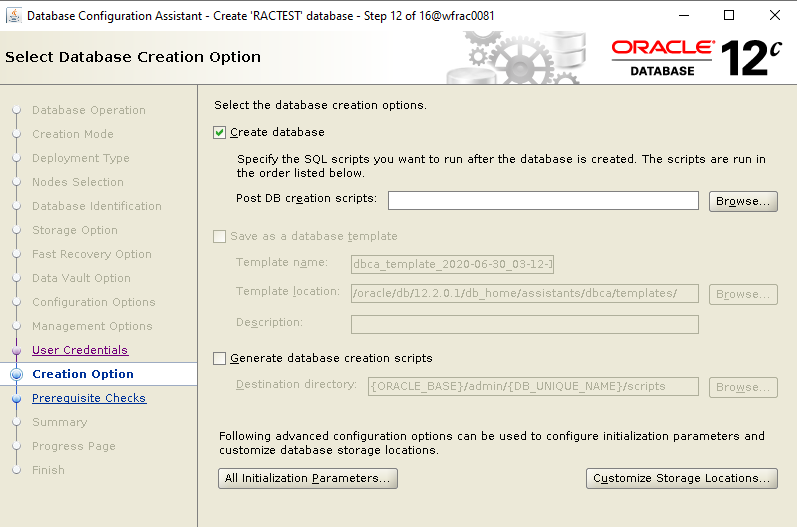This screenshot has width=797, height=527.
Task: Click Nodes Selection in the step list
Action: click(x=78, y=182)
